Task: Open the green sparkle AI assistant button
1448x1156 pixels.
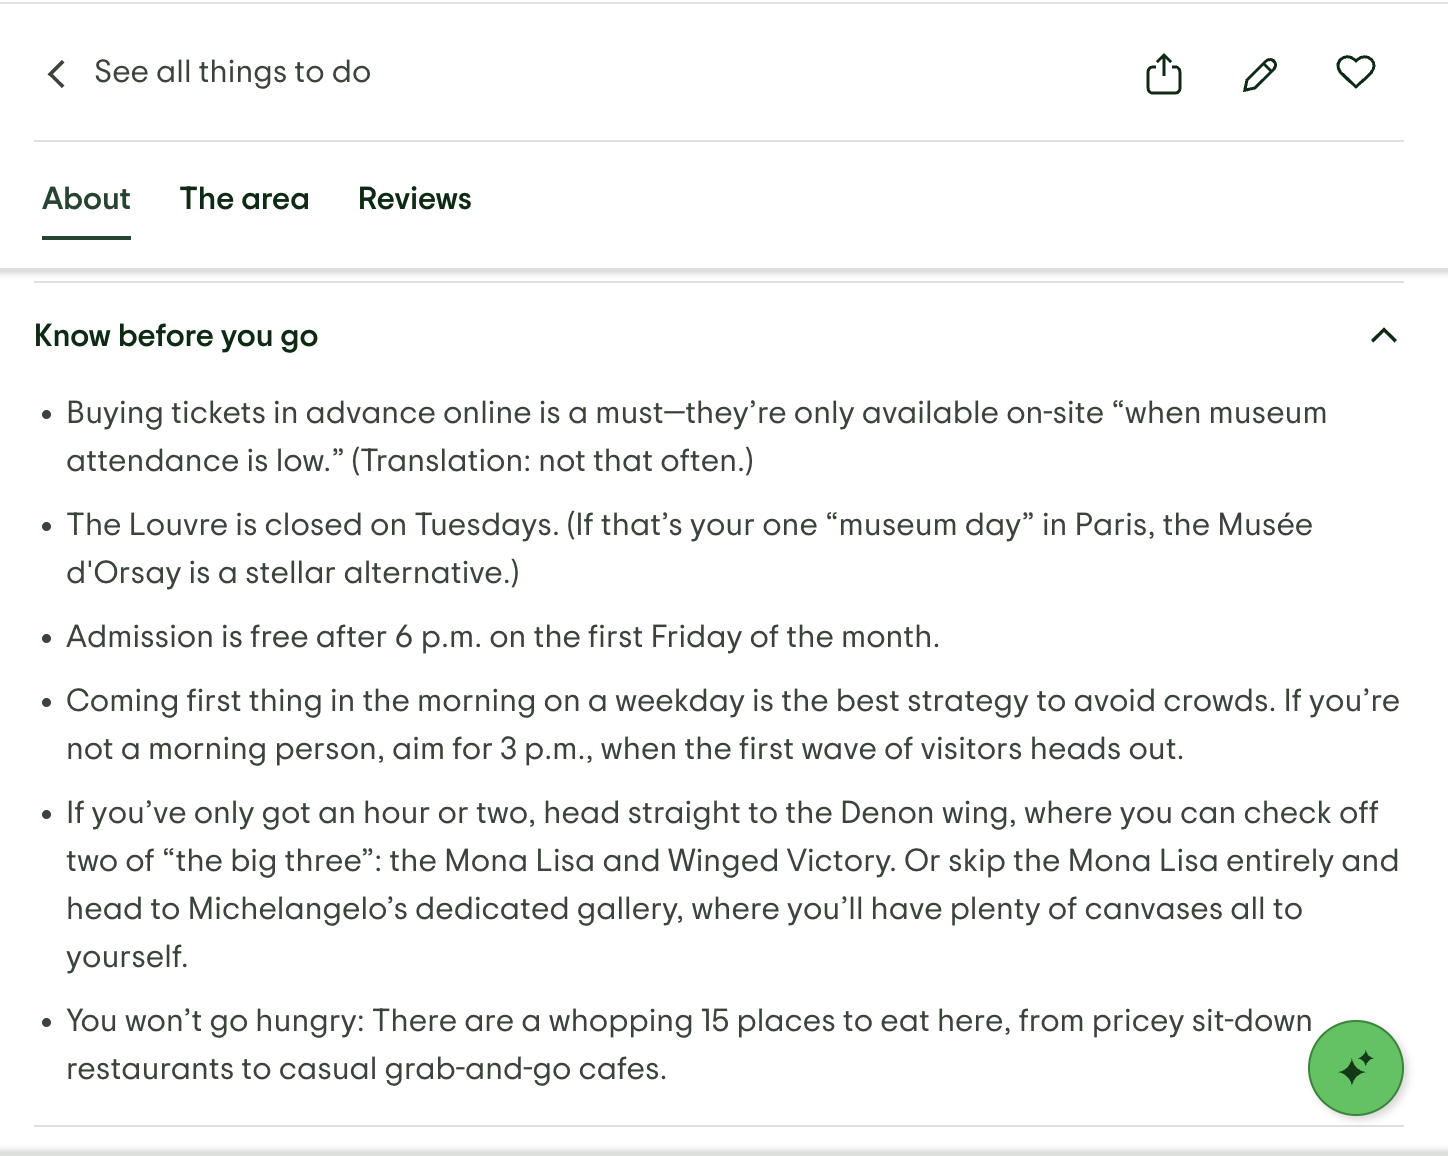Action: [x=1355, y=1068]
